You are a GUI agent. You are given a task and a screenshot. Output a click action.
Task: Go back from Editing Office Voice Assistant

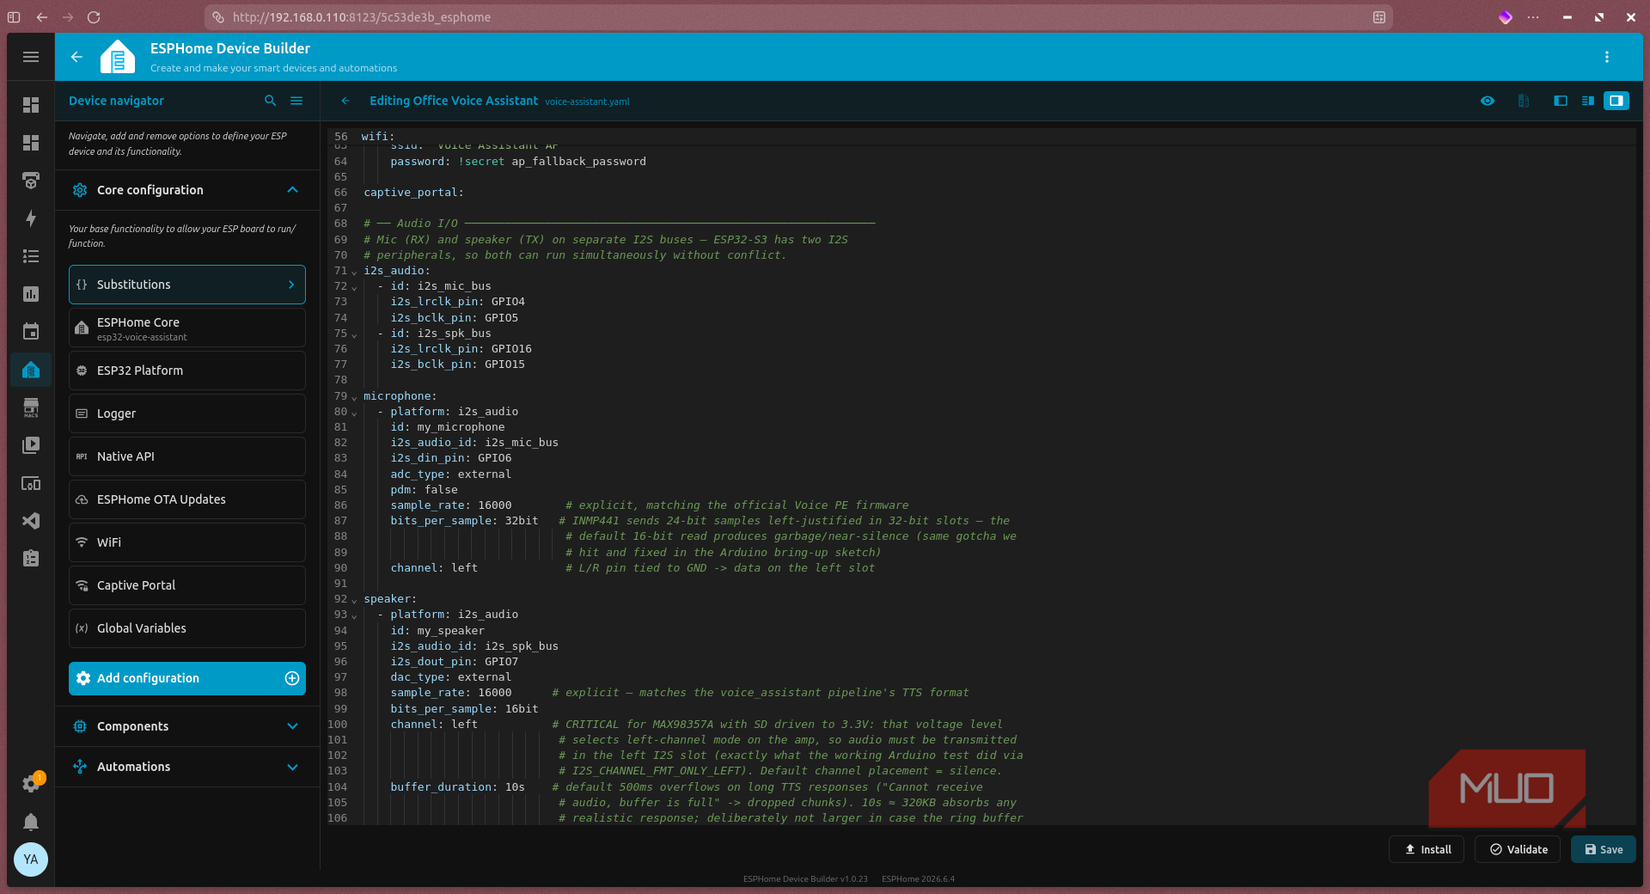tap(346, 101)
